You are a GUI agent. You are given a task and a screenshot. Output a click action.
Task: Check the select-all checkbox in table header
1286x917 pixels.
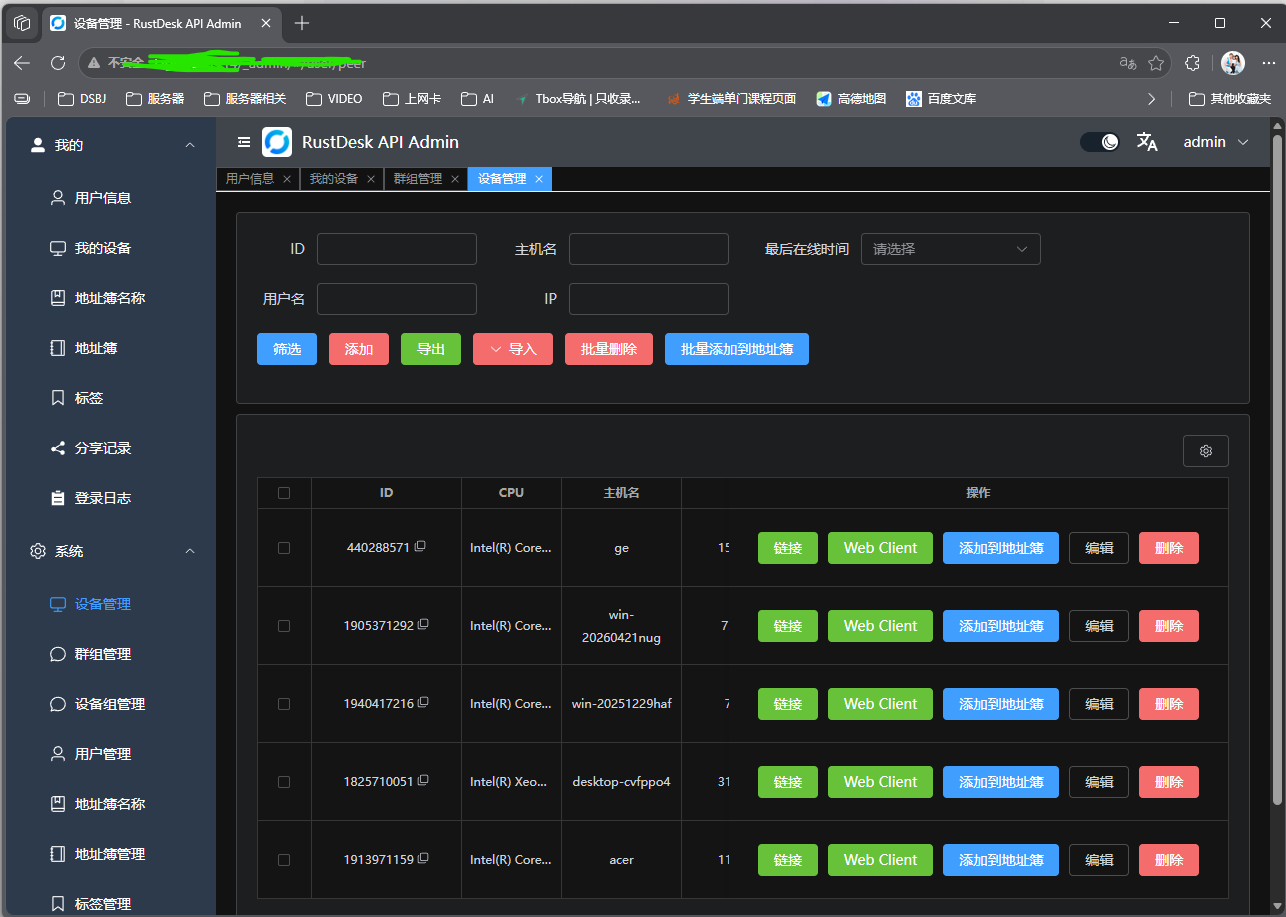(x=284, y=493)
